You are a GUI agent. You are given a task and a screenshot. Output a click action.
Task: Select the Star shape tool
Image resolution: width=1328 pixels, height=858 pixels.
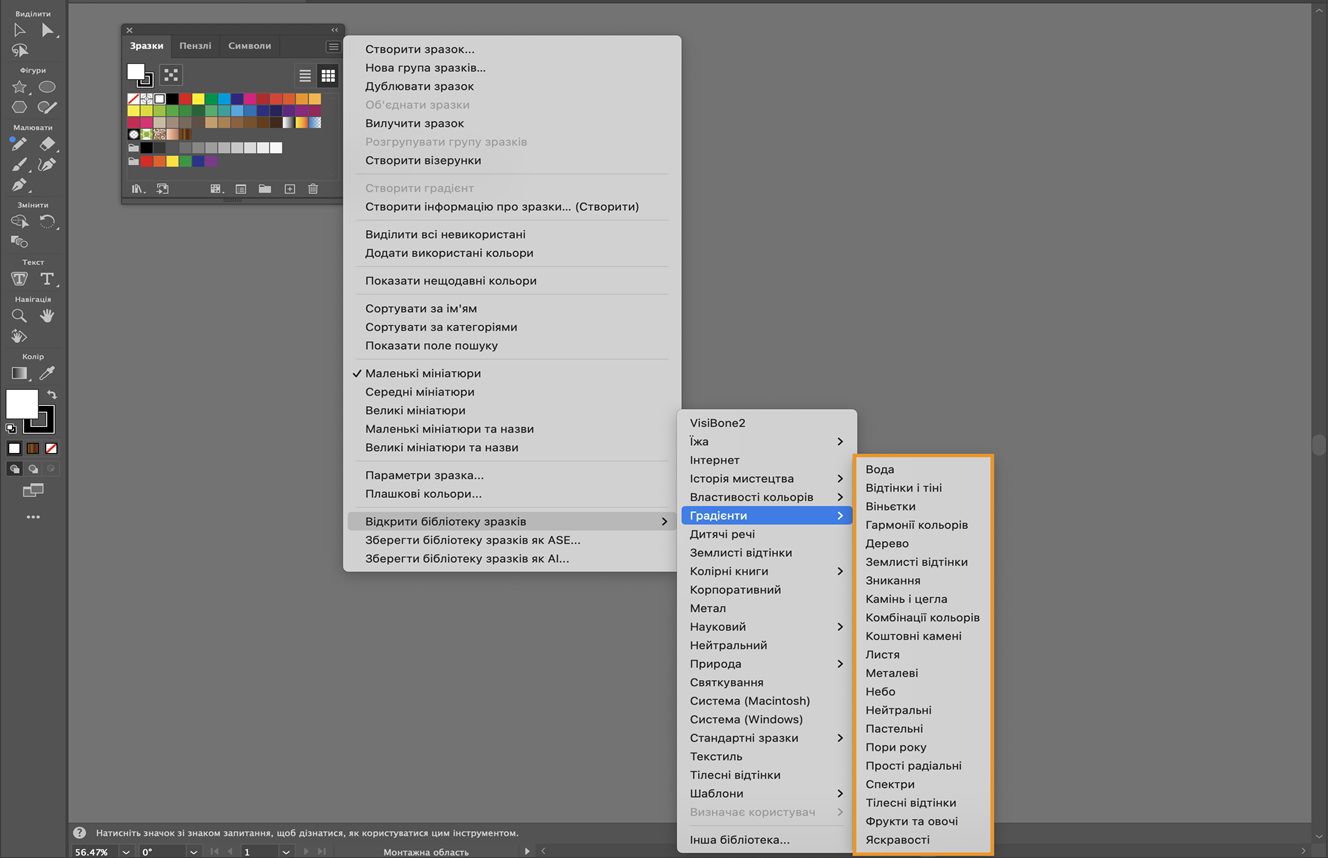pyautogui.click(x=19, y=87)
